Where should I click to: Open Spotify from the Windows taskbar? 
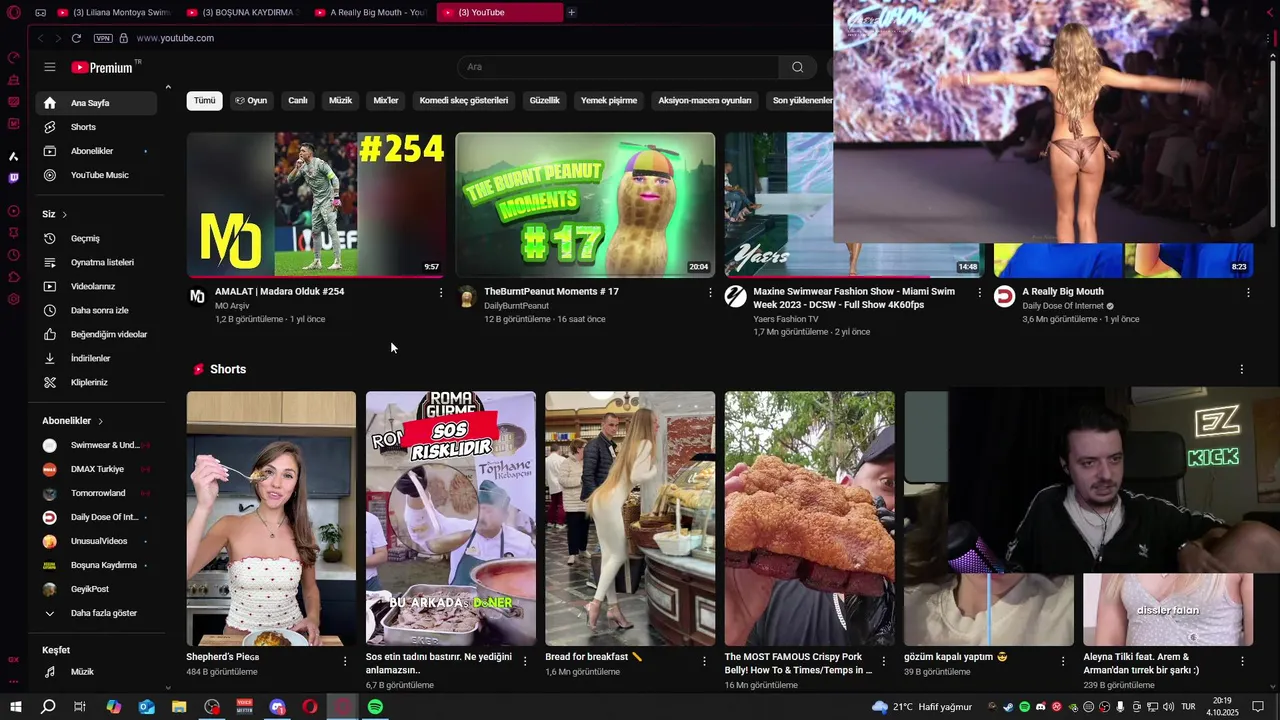375,707
